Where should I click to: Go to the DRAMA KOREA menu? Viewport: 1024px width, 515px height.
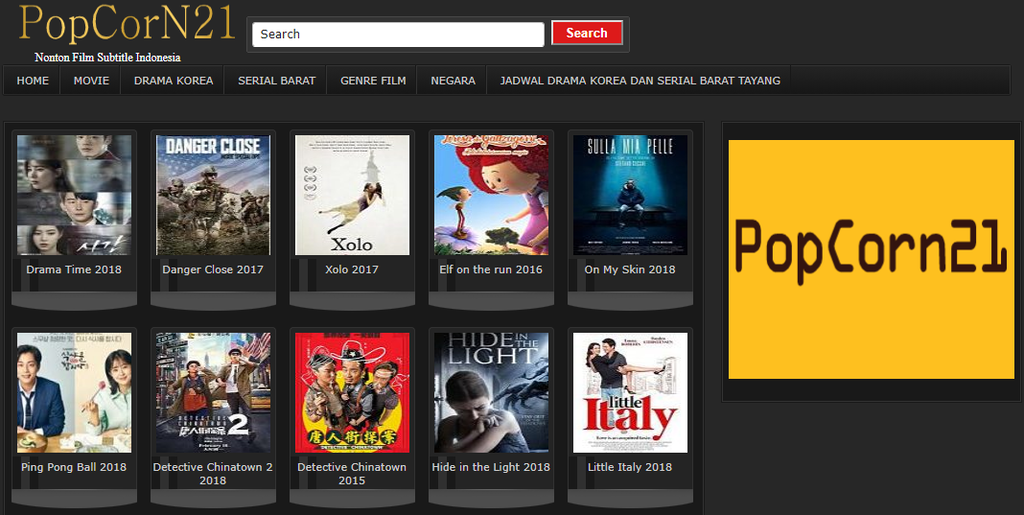point(174,81)
